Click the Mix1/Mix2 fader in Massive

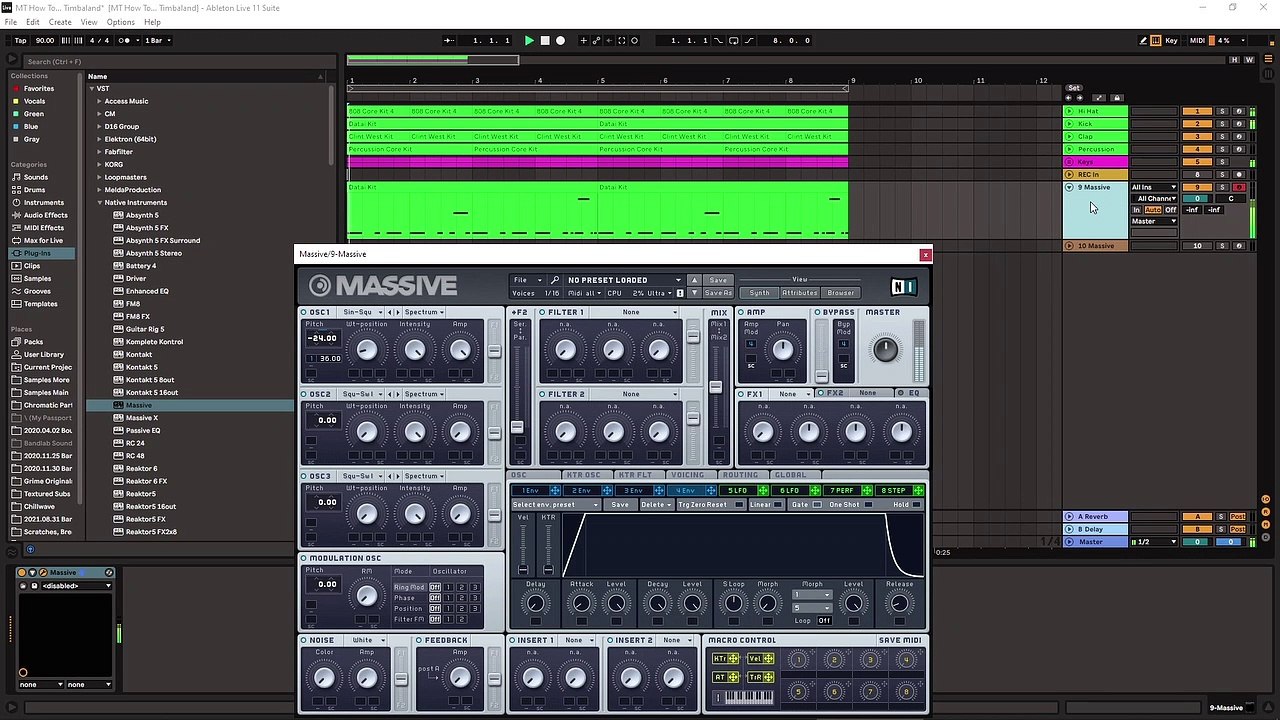[715, 387]
